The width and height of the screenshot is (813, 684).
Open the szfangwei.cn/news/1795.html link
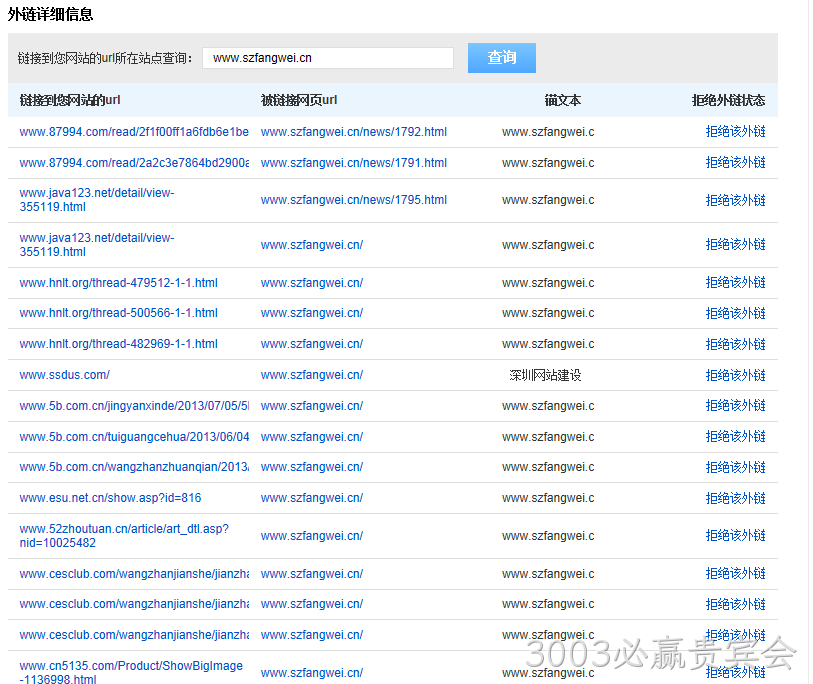point(354,200)
